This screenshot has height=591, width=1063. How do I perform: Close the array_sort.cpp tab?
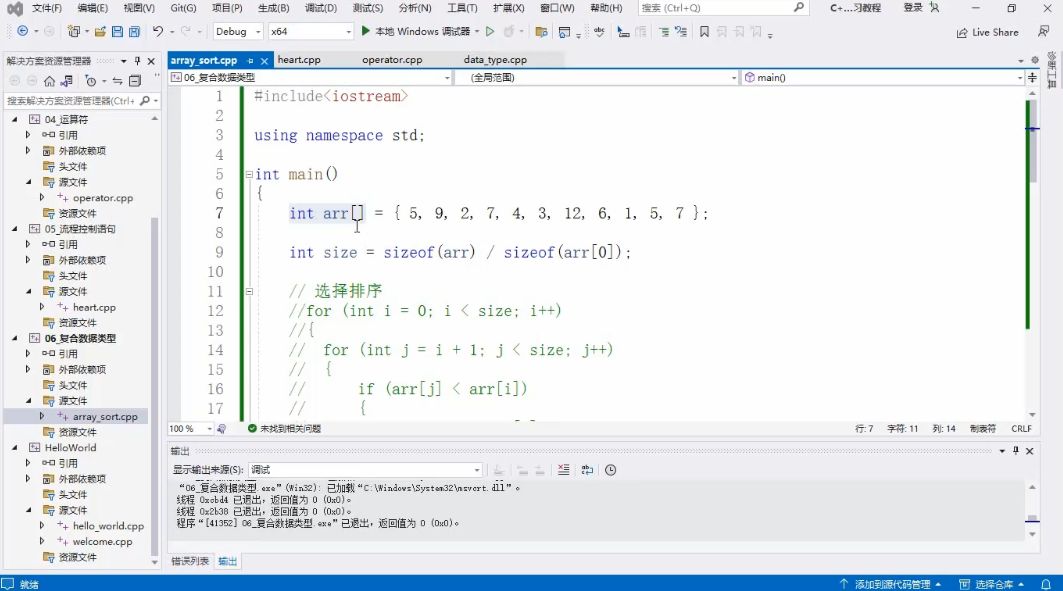pyautogui.click(x=264, y=61)
